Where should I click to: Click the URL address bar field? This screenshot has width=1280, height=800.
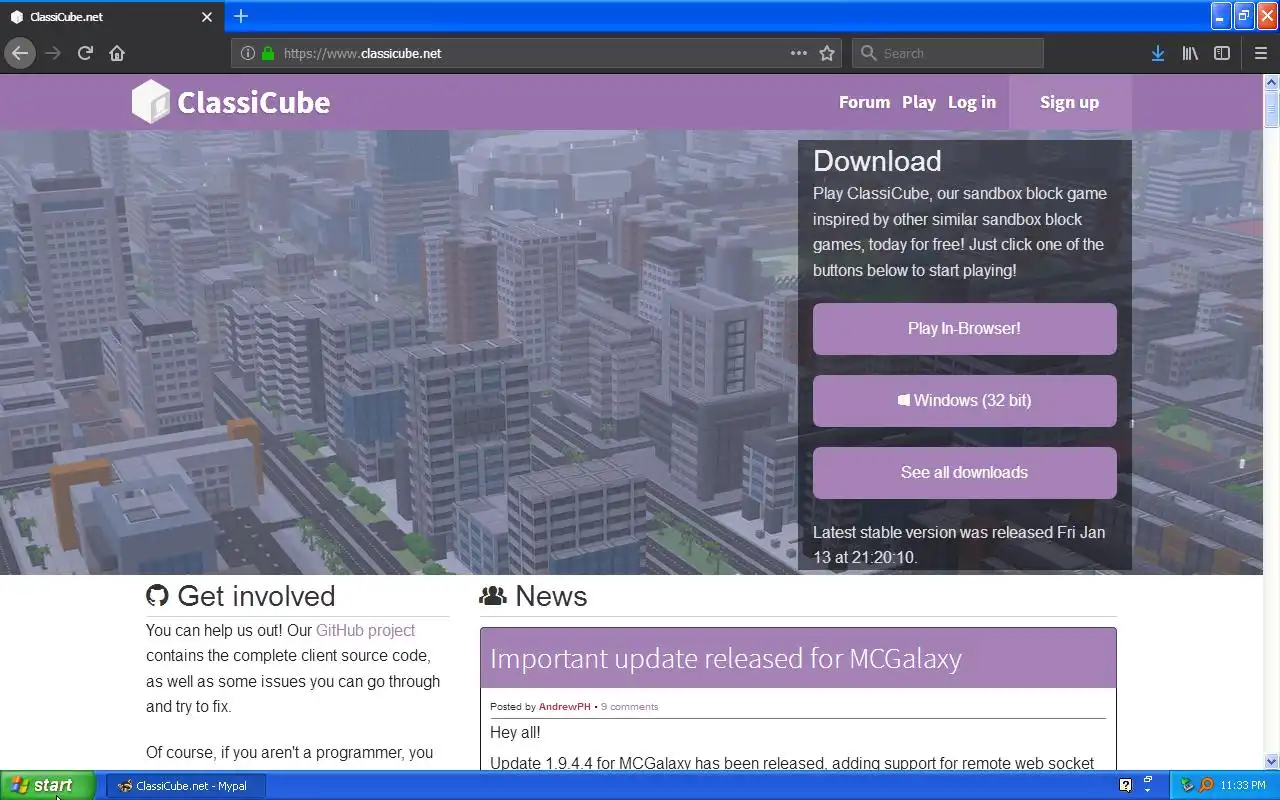click(x=535, y=53)
